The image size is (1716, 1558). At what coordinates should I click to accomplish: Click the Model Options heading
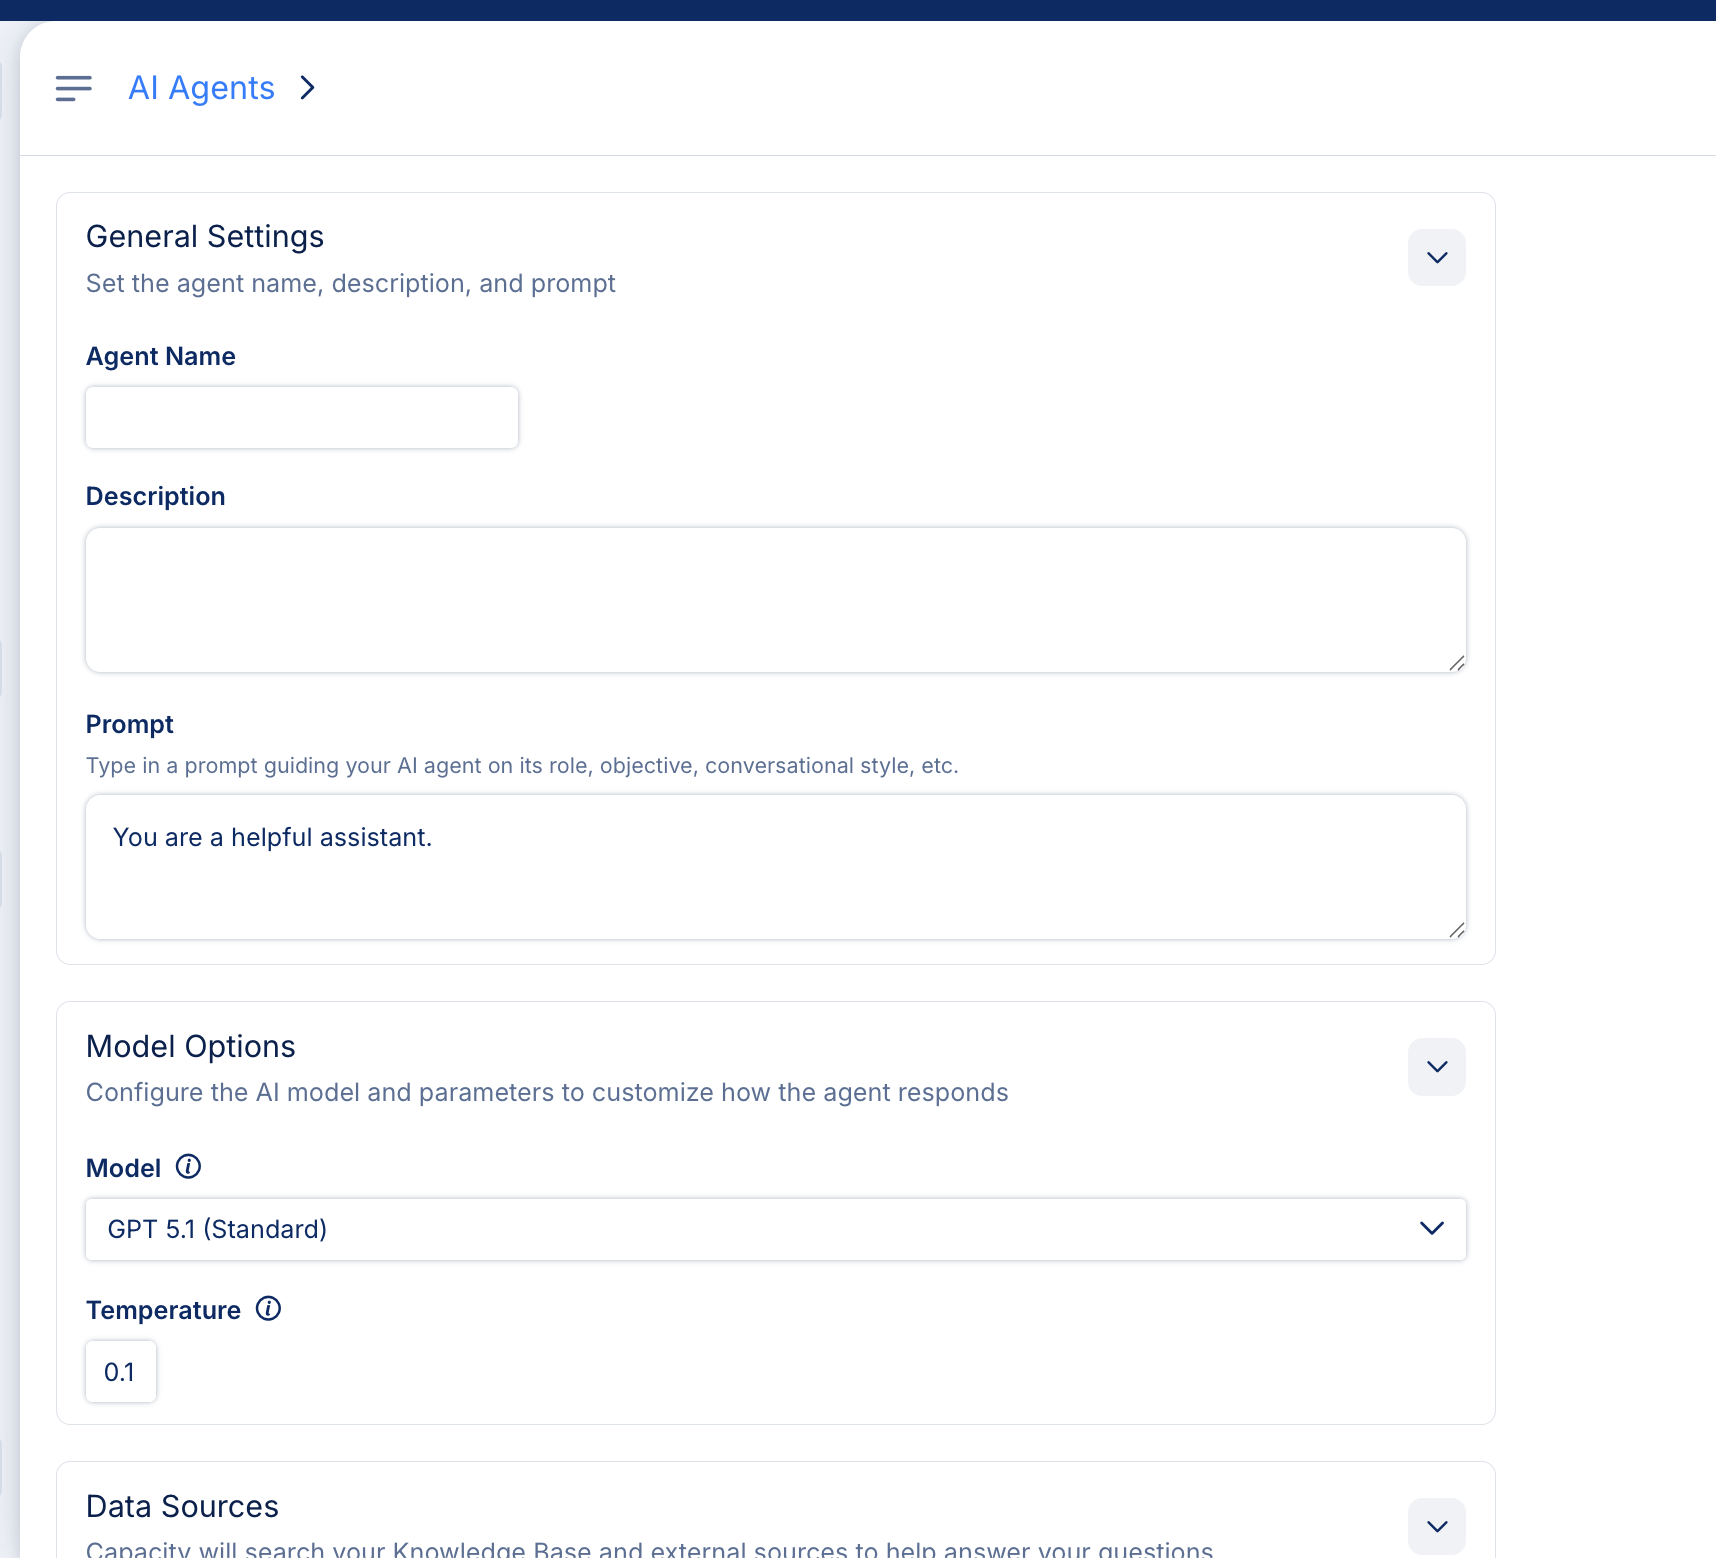pos(191,1046)
